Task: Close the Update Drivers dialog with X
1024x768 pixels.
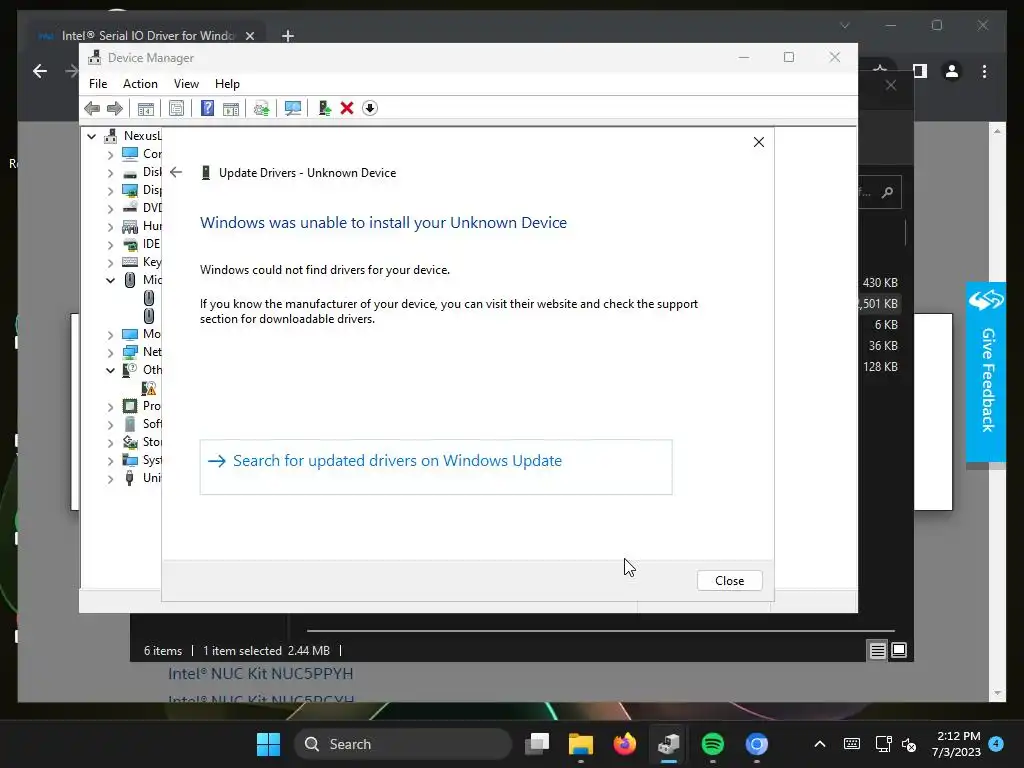Action: tap(758, 142)
